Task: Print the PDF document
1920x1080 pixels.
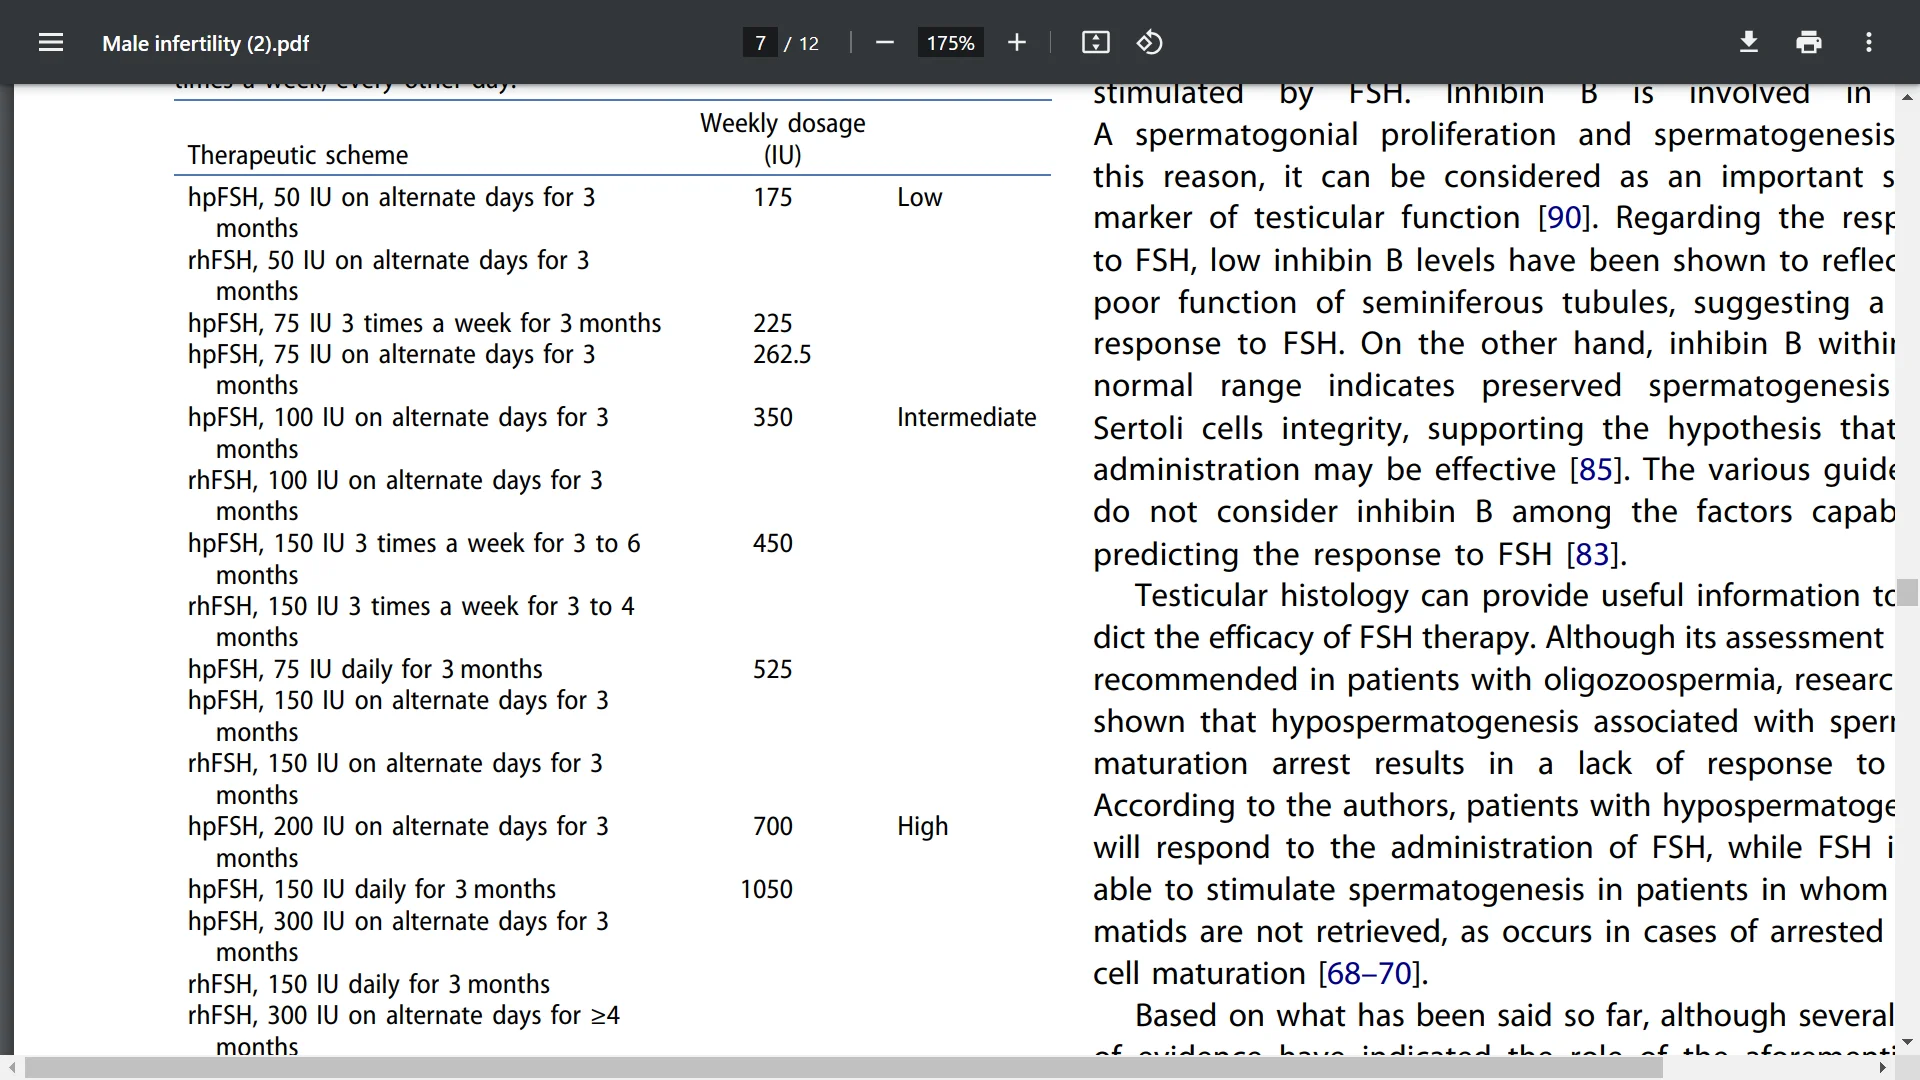Action: (1809, 43)
